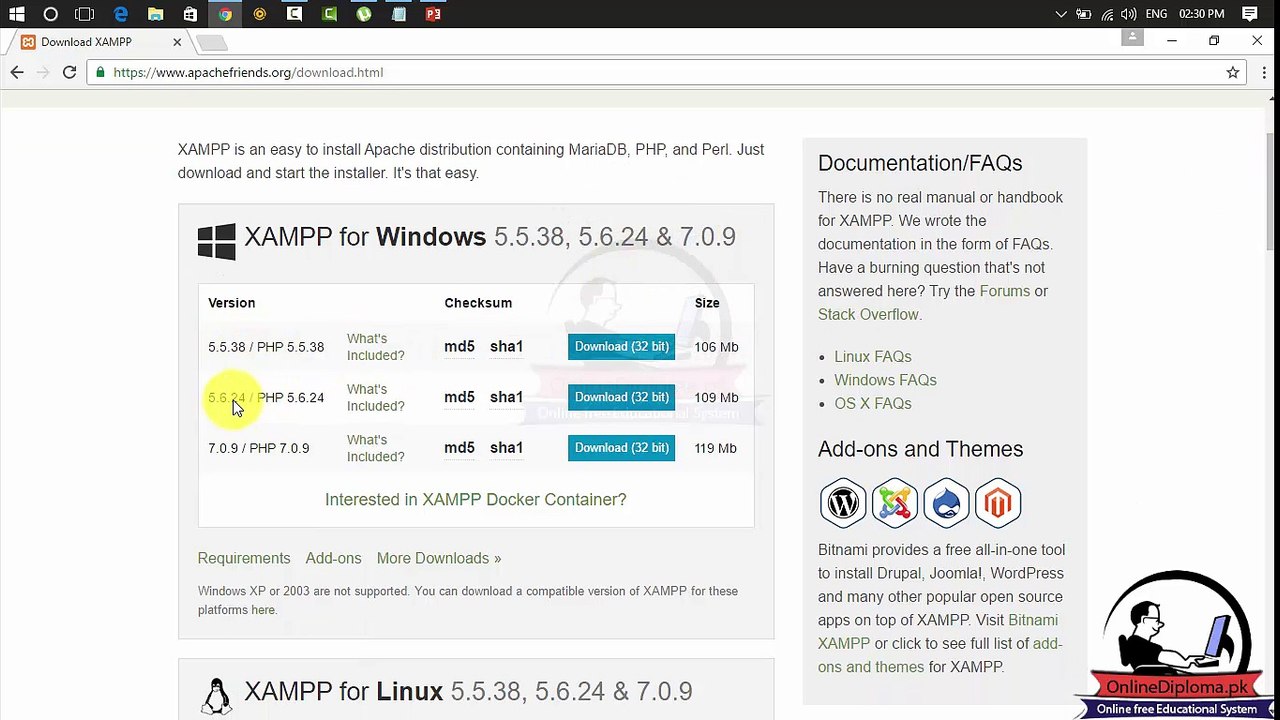
Task: Click the 106 Mb size value
Action: click(x=716, y=347)
